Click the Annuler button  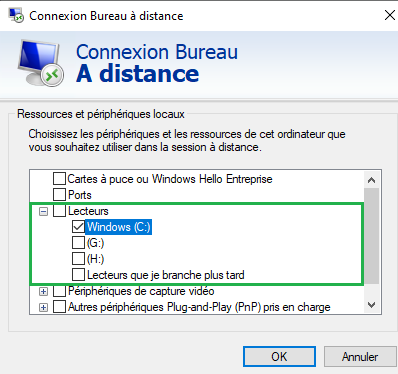[360, 357]
